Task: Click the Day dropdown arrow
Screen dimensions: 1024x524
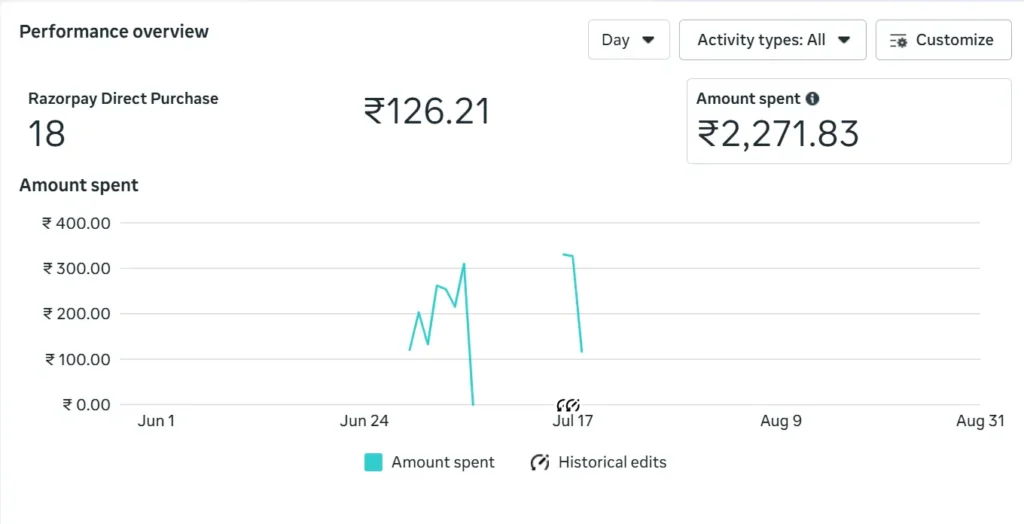Action: 648,40
